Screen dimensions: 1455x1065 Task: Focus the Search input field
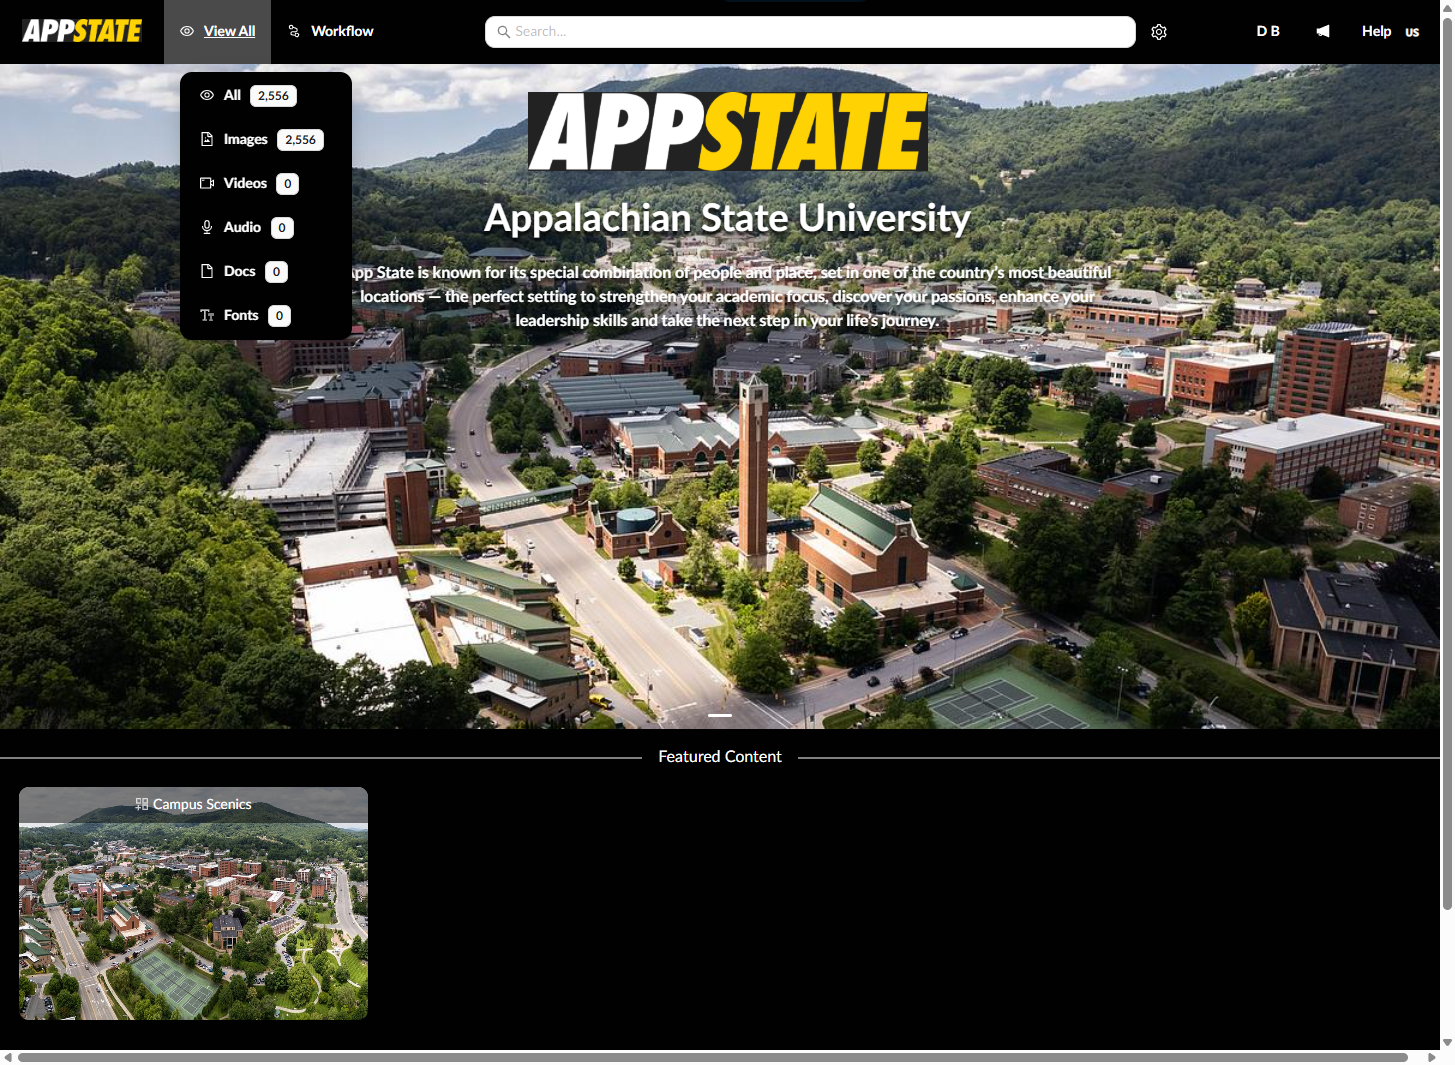click(x=810, y=32)
